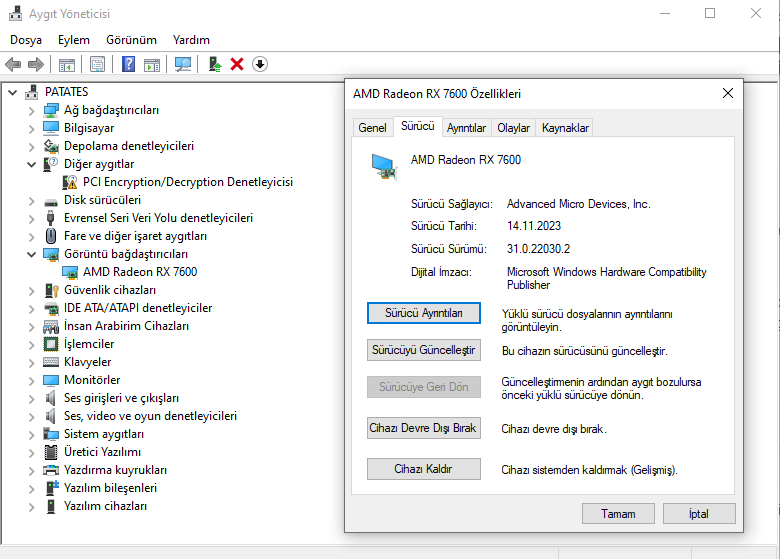Viewport: 780px width, 559px height.
Task: Collapse the PATATES root node
Action: pyautogui.click(x=13, y=93)
